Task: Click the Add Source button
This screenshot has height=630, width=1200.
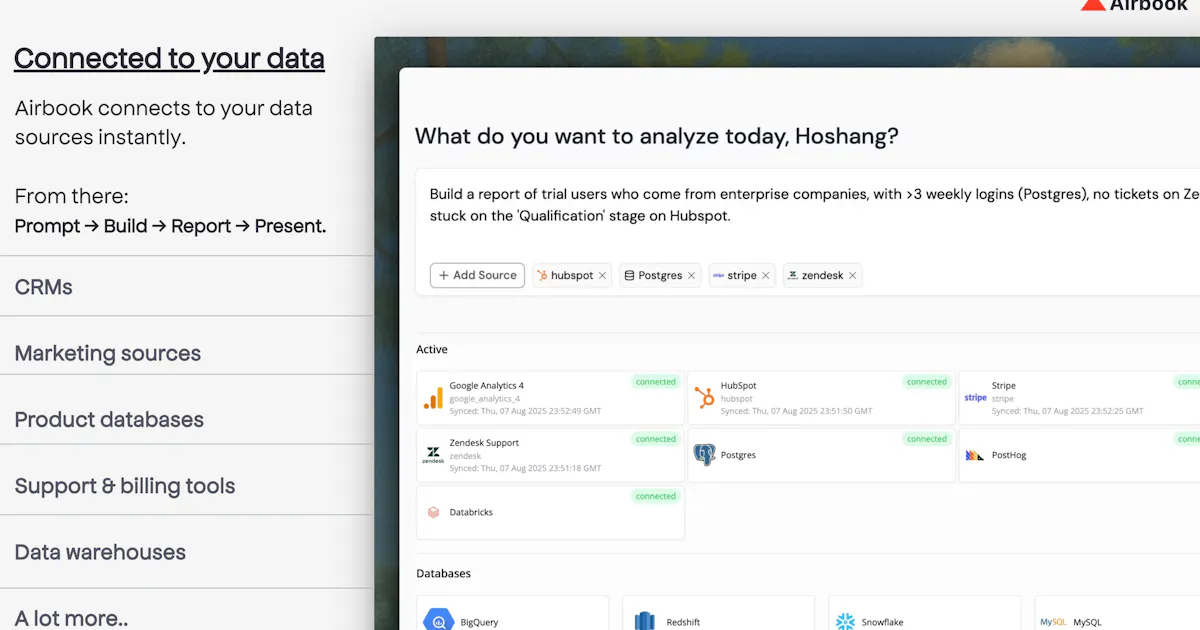Action: [x=477, y=275]
